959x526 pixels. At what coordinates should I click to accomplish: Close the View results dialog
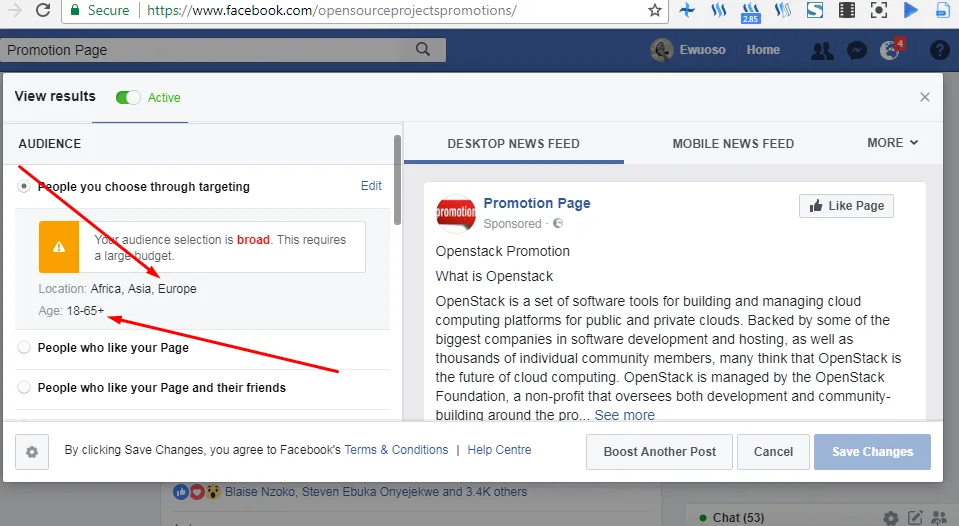tap(925, 97)
